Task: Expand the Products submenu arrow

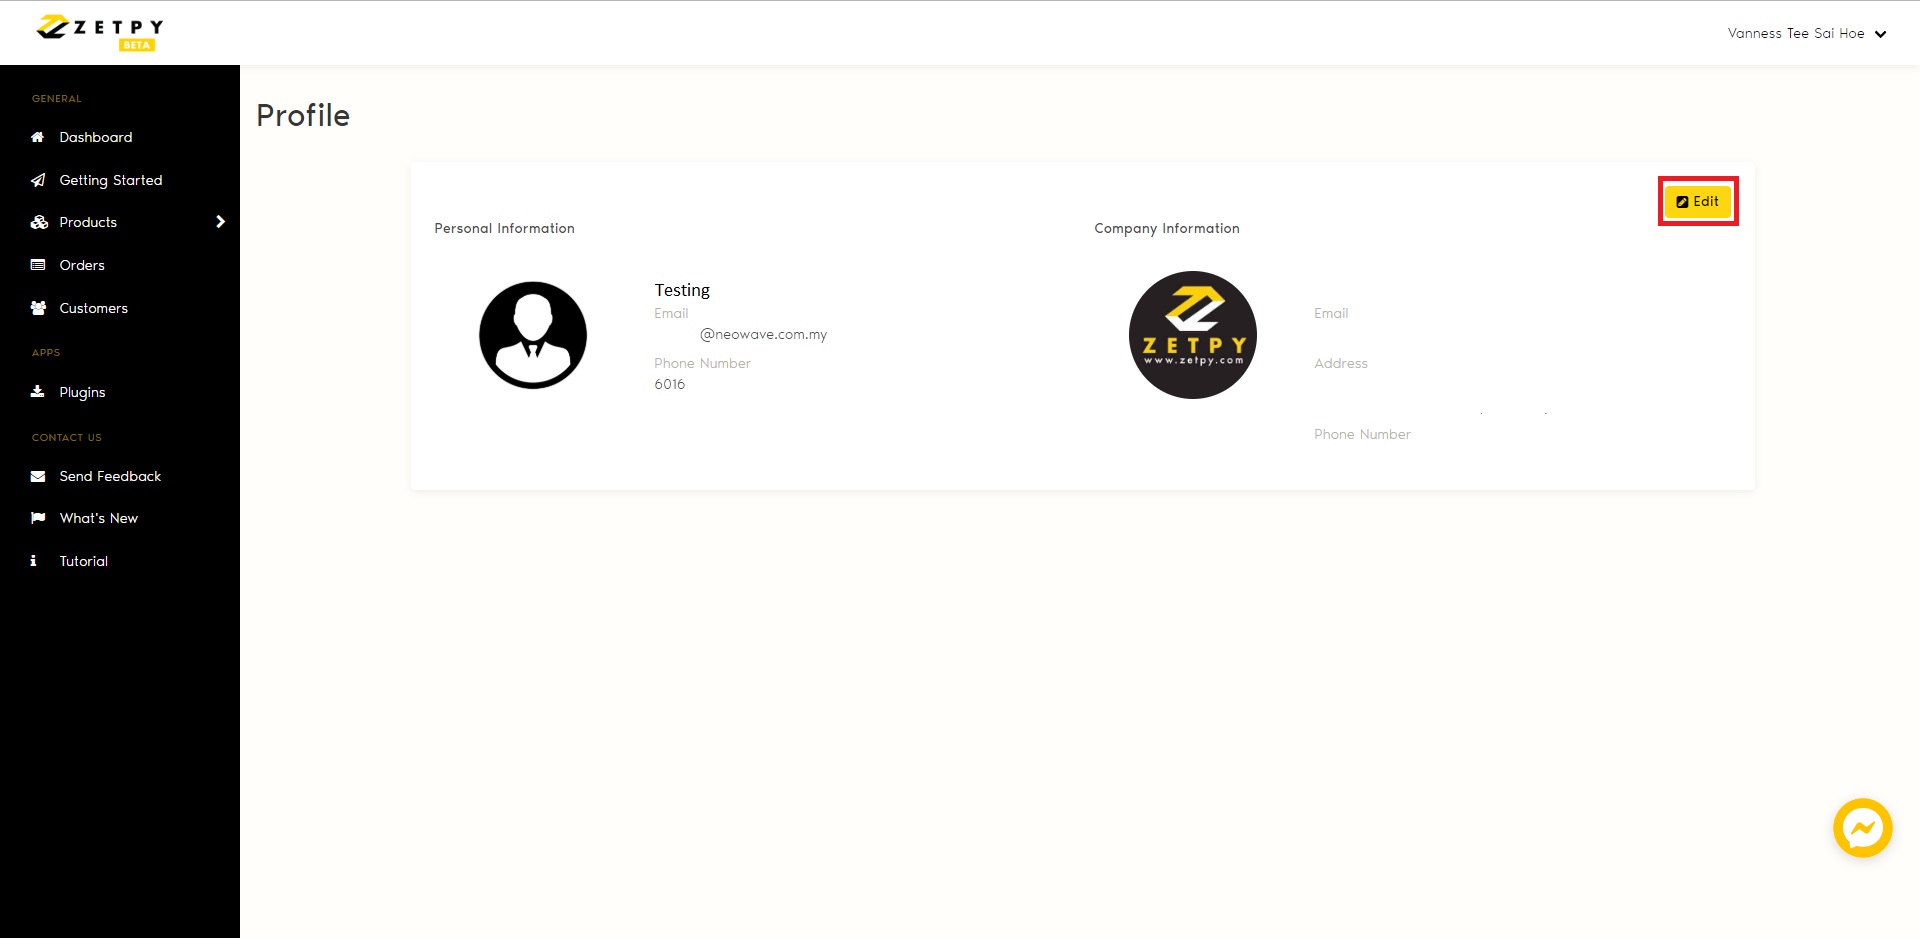Action: pyautogui.click(x=220, y=222)
